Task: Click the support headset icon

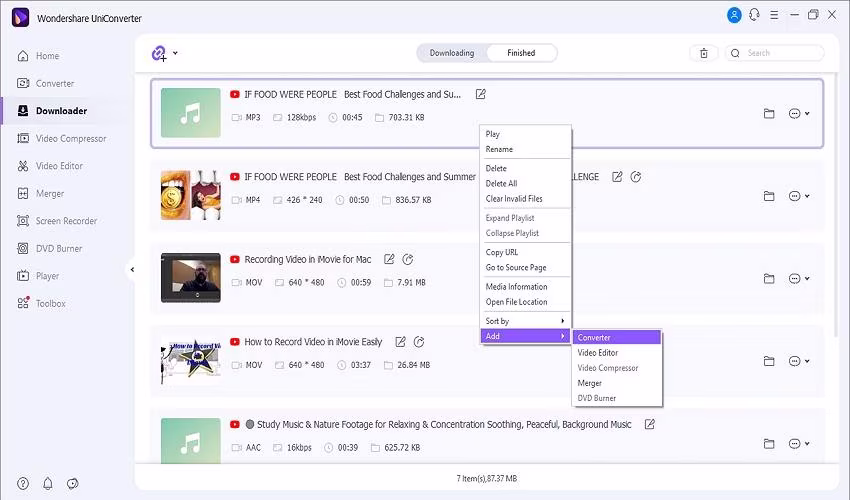Action: (754, 15)
